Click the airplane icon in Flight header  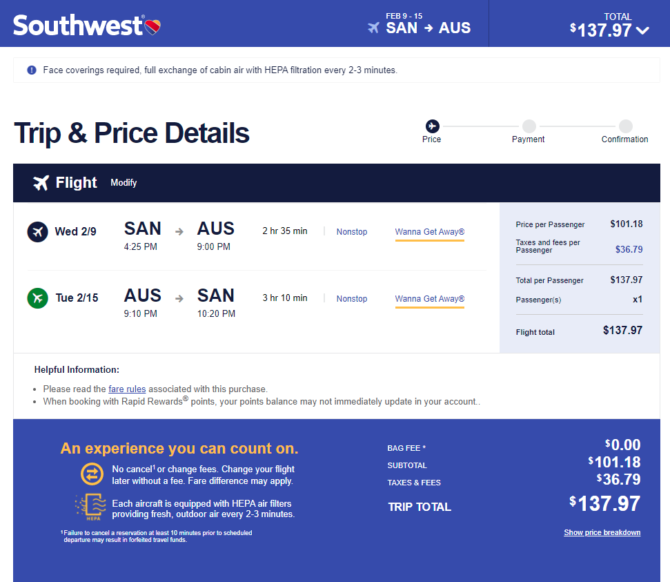41,183
